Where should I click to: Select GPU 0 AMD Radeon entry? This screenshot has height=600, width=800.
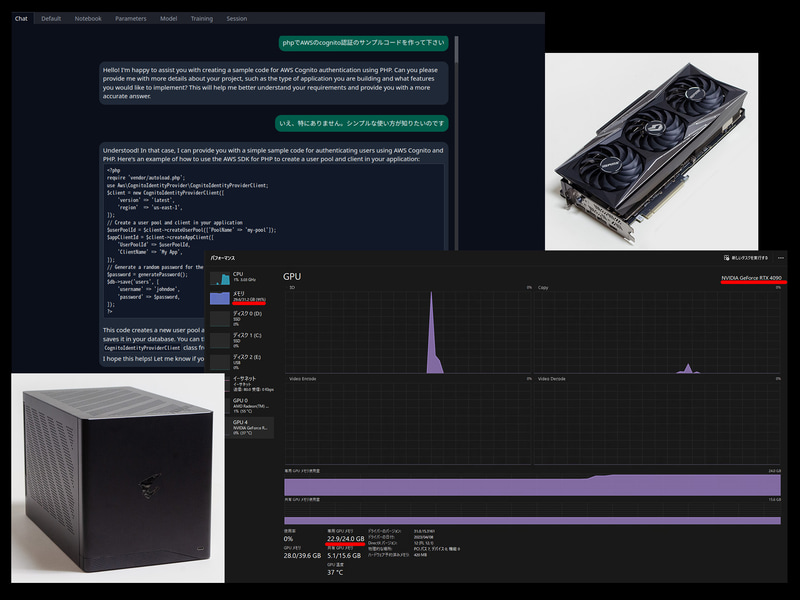coord(250,405)
